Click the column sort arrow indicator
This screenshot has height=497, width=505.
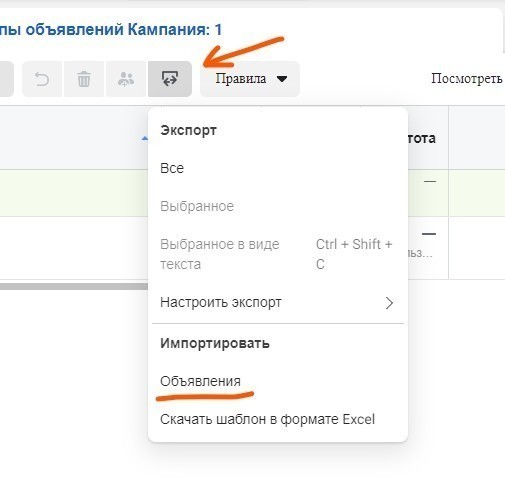click(144, 138)
